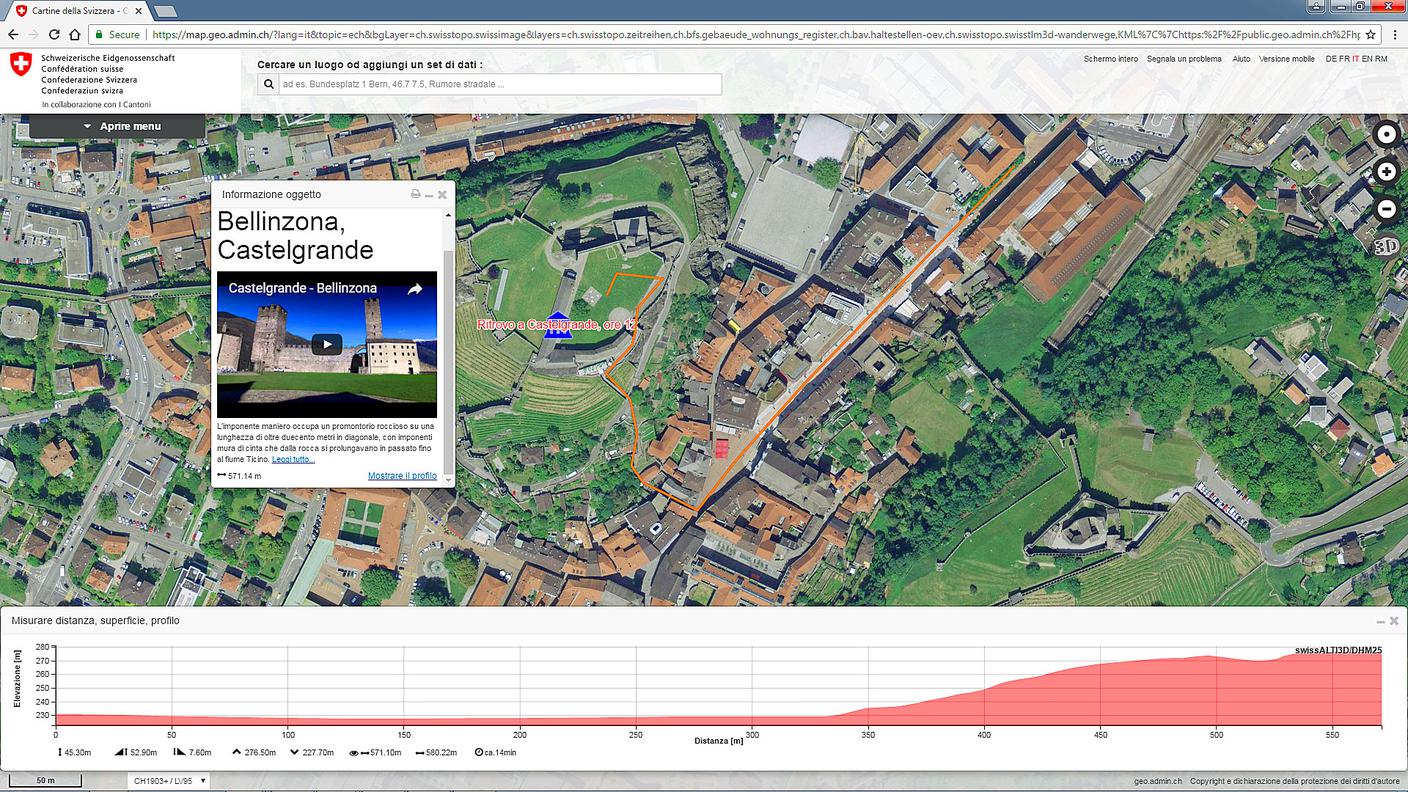The image size is (1408, 792).
Task: Minimize the profile measurement panel
Action: click(x=1380, y=621)
